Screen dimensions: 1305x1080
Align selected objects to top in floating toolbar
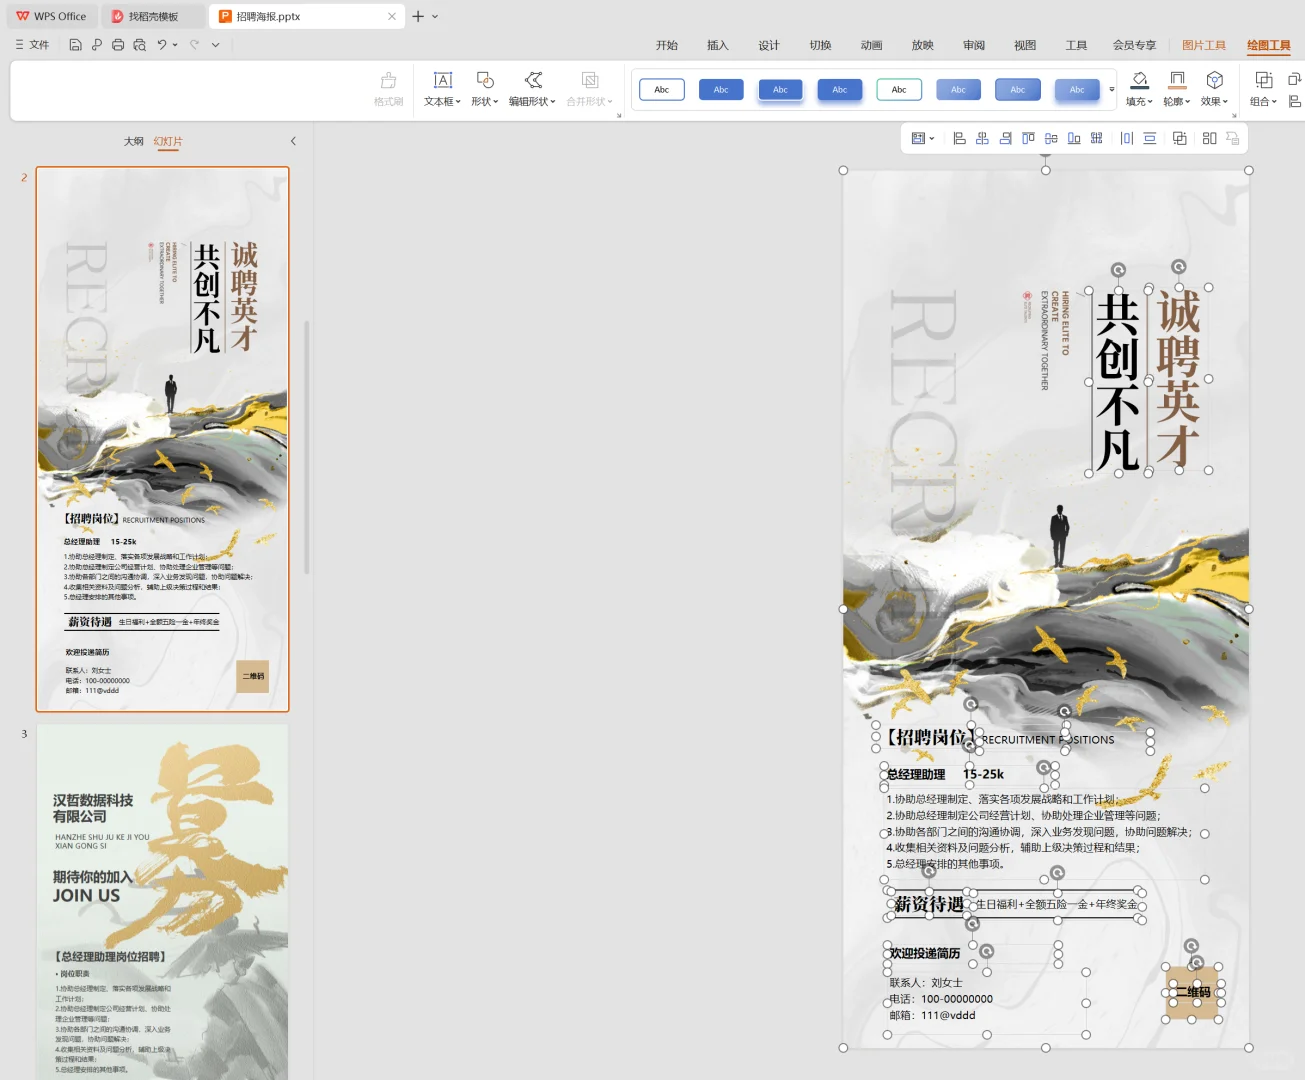pyautogui.click(x=1028, y=139)
